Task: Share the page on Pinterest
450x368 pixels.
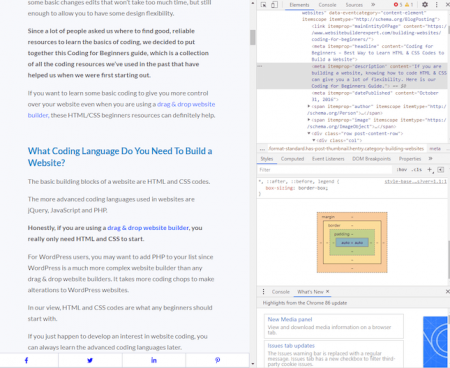Action: (x=217, y=360)
